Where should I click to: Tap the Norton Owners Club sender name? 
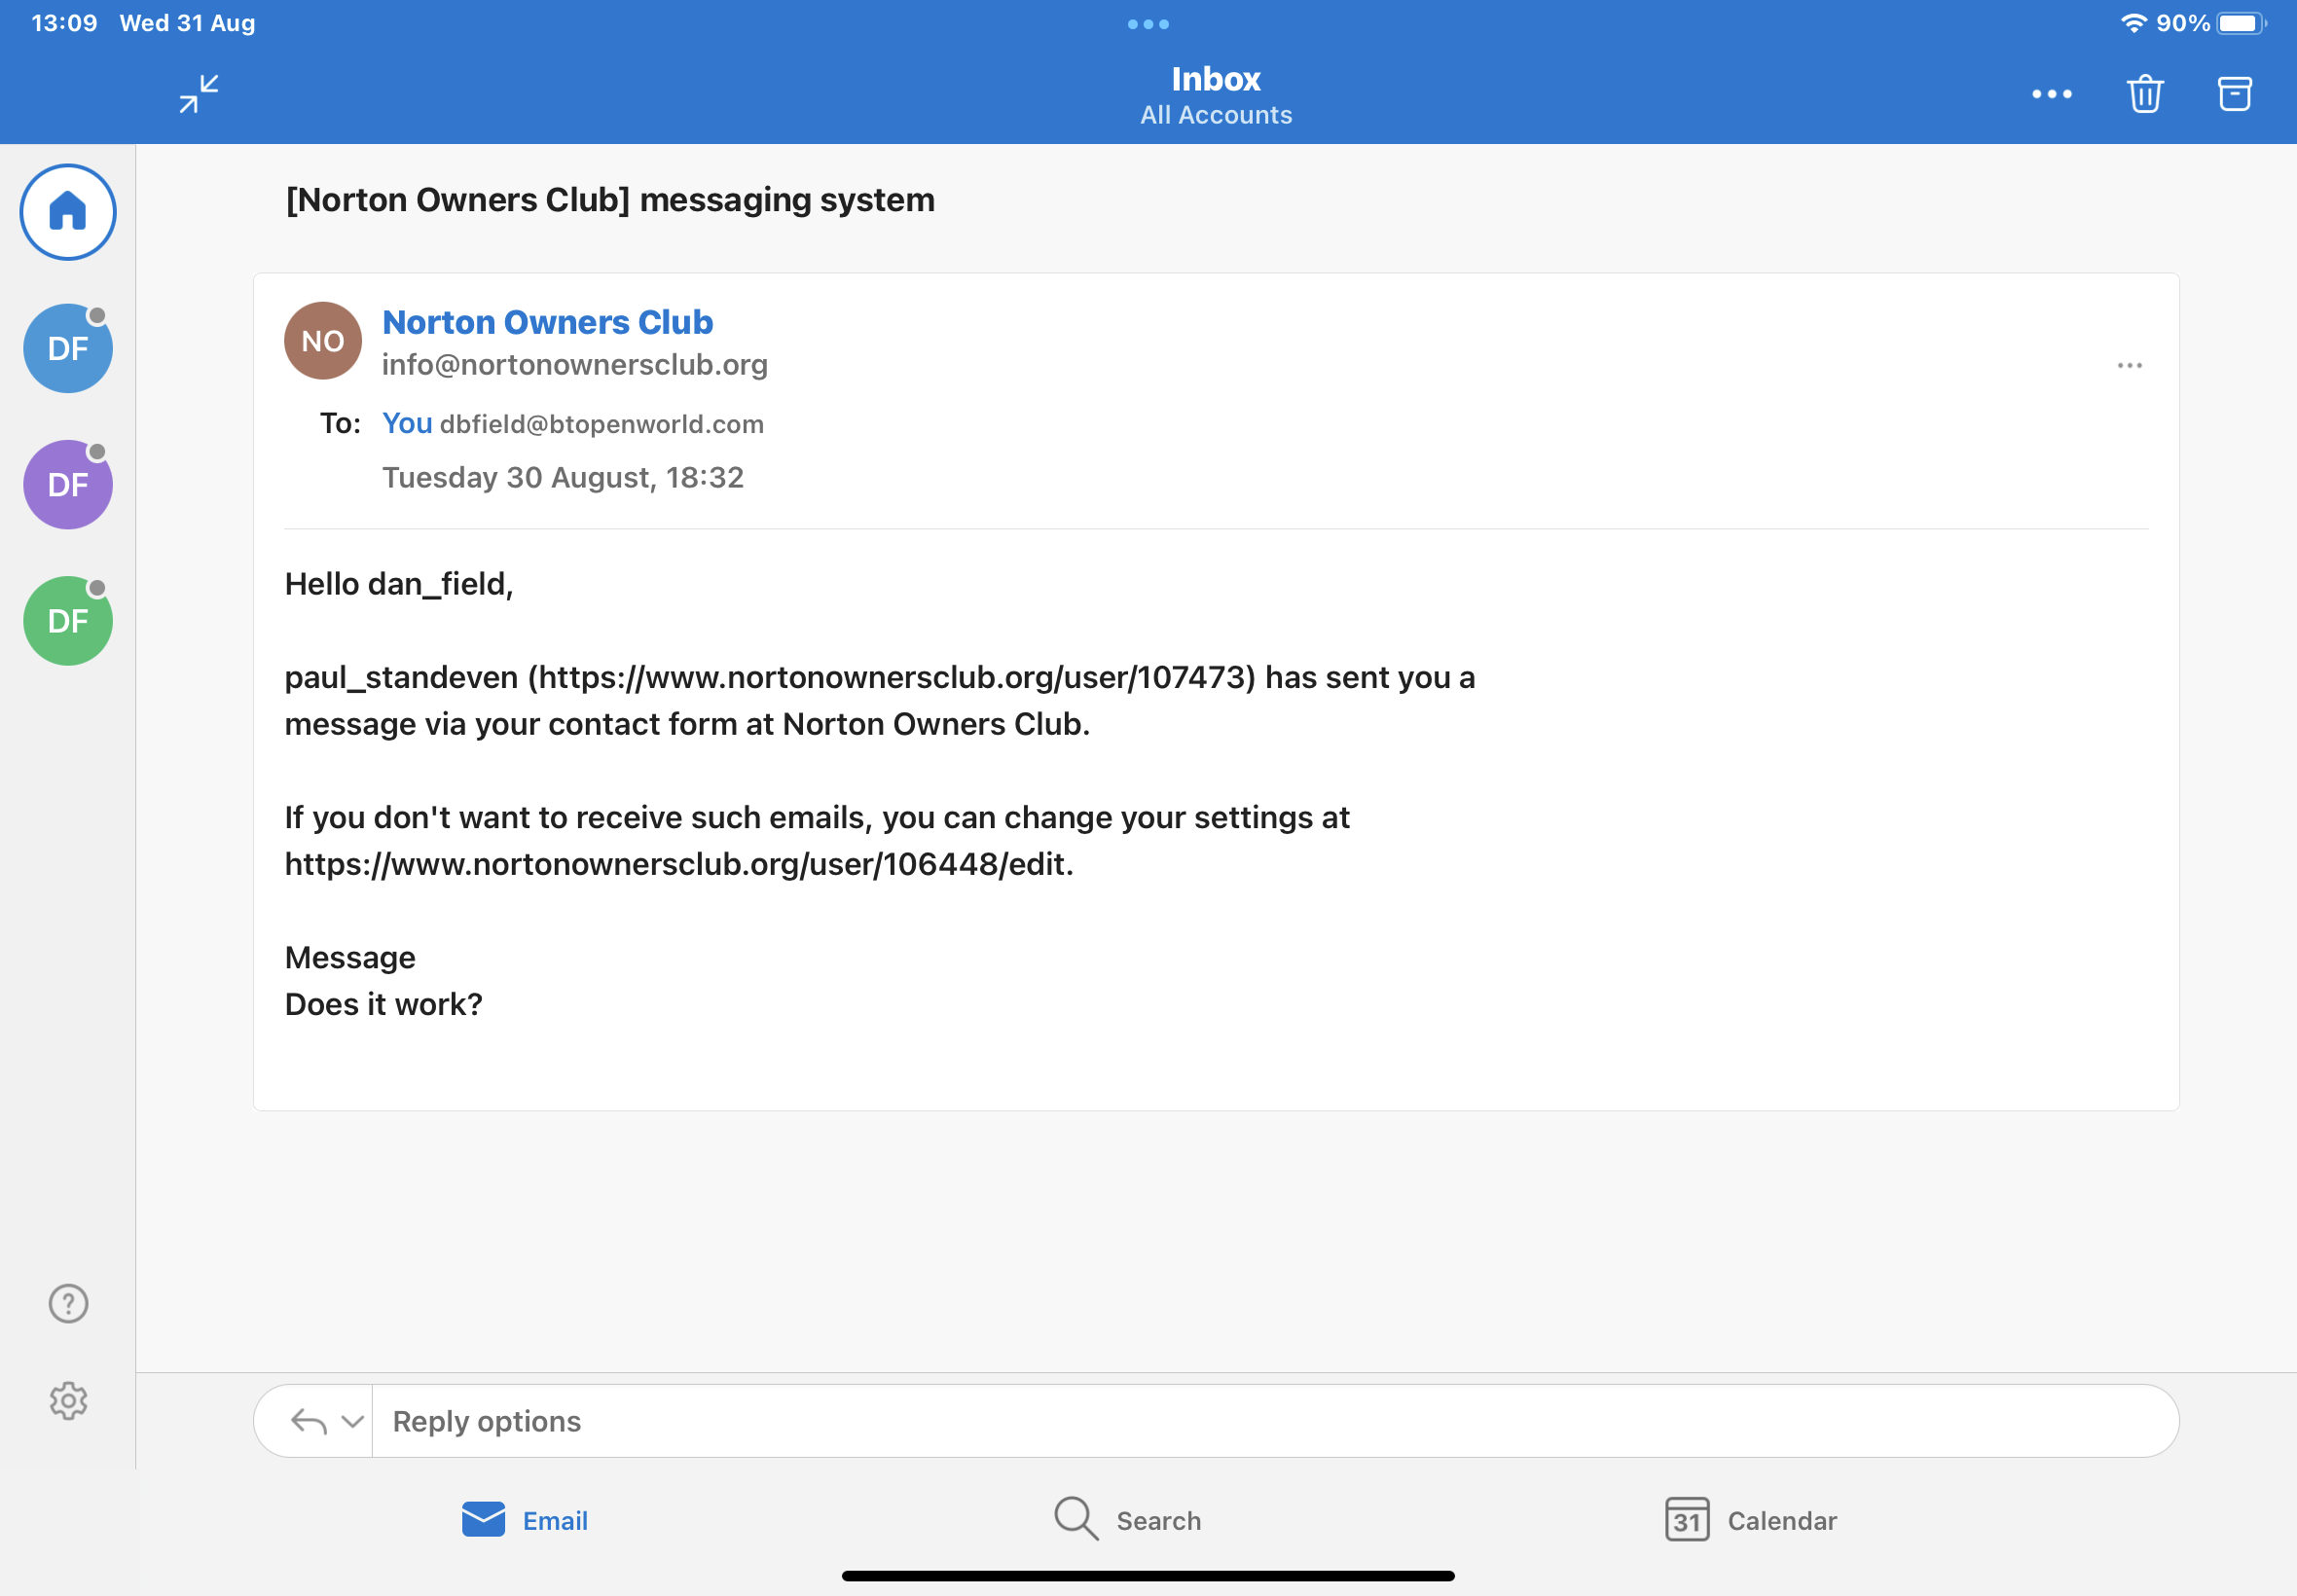[547, 322]
